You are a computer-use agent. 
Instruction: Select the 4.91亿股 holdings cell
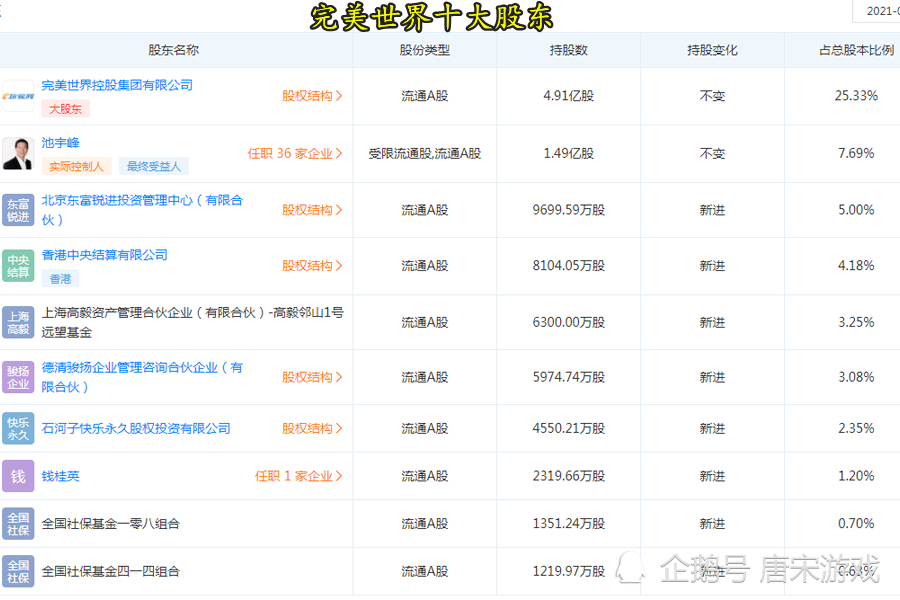pyautogui.click(x=569, y=96)
